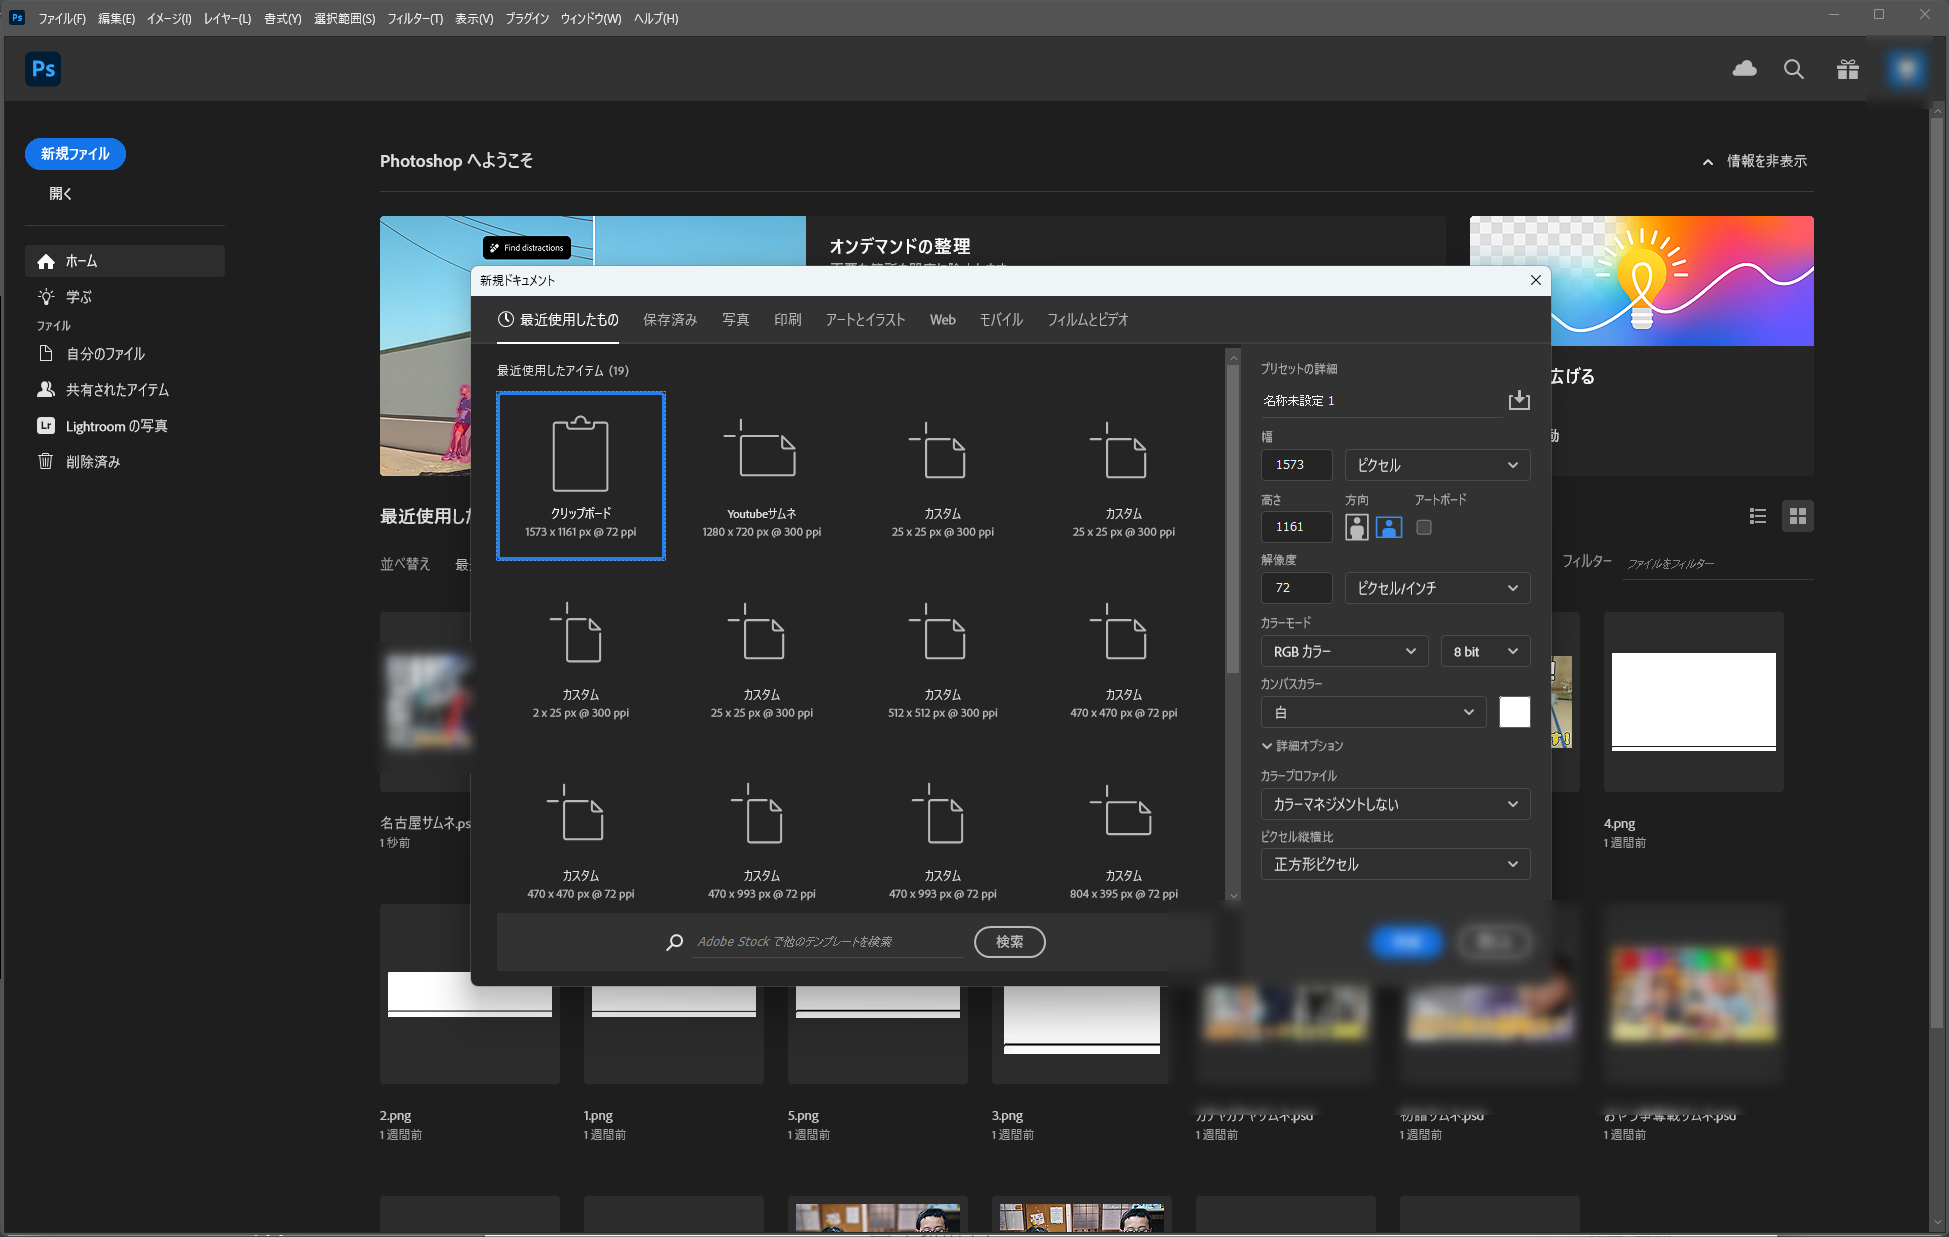
Task: Open the resolution unit ピクセル/インチ dropdown
Action: point(1437,588)
